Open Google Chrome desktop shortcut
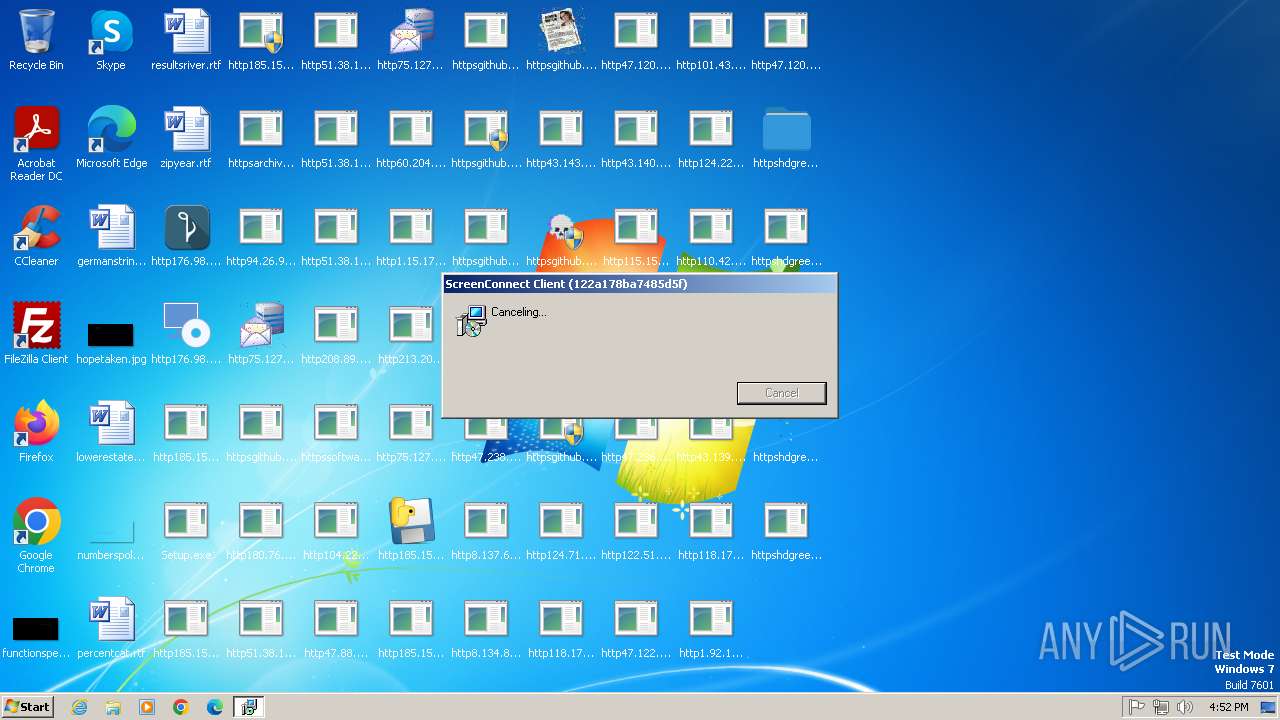 pos(36,536)
